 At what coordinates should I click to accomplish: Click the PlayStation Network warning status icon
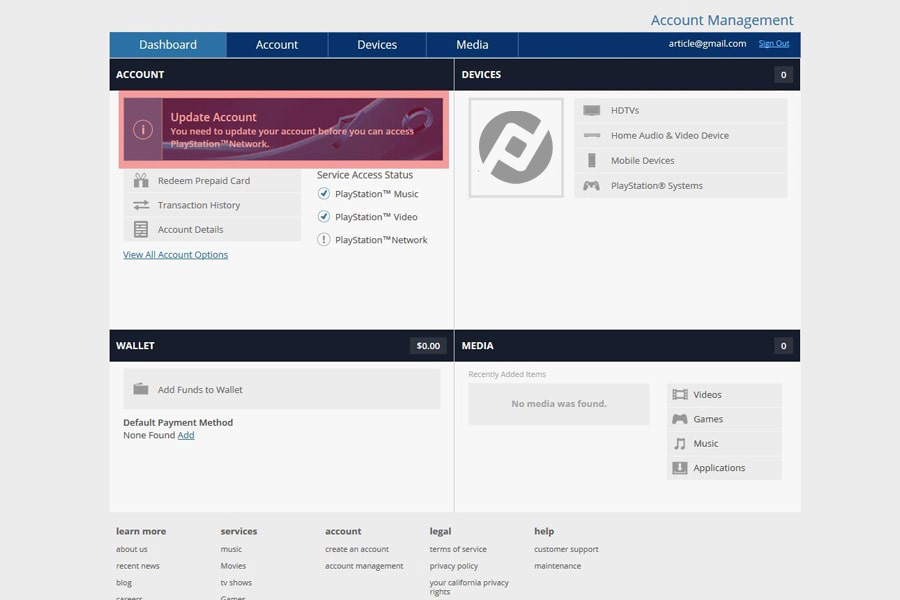[324, 239]
